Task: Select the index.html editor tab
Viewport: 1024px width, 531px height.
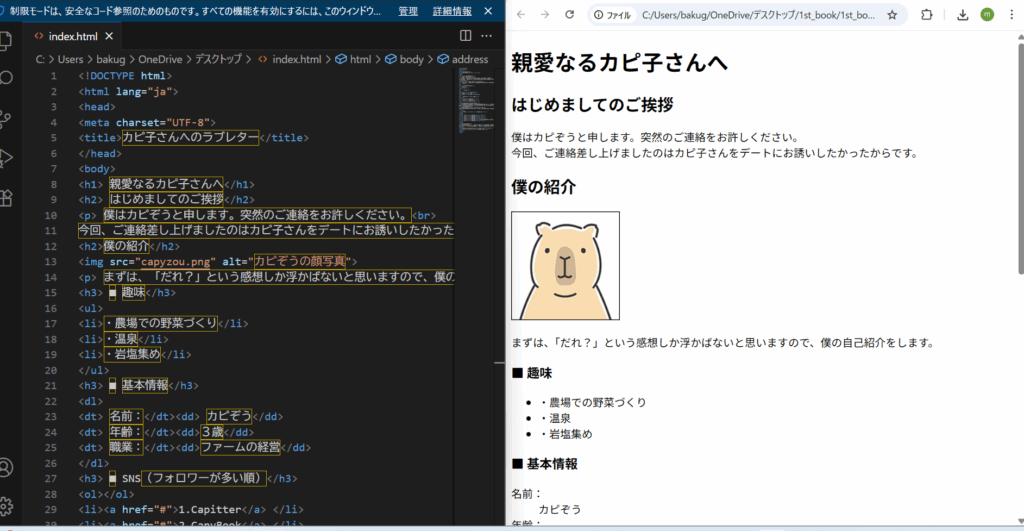Action: pyautogui.click(x=73, y=36)
